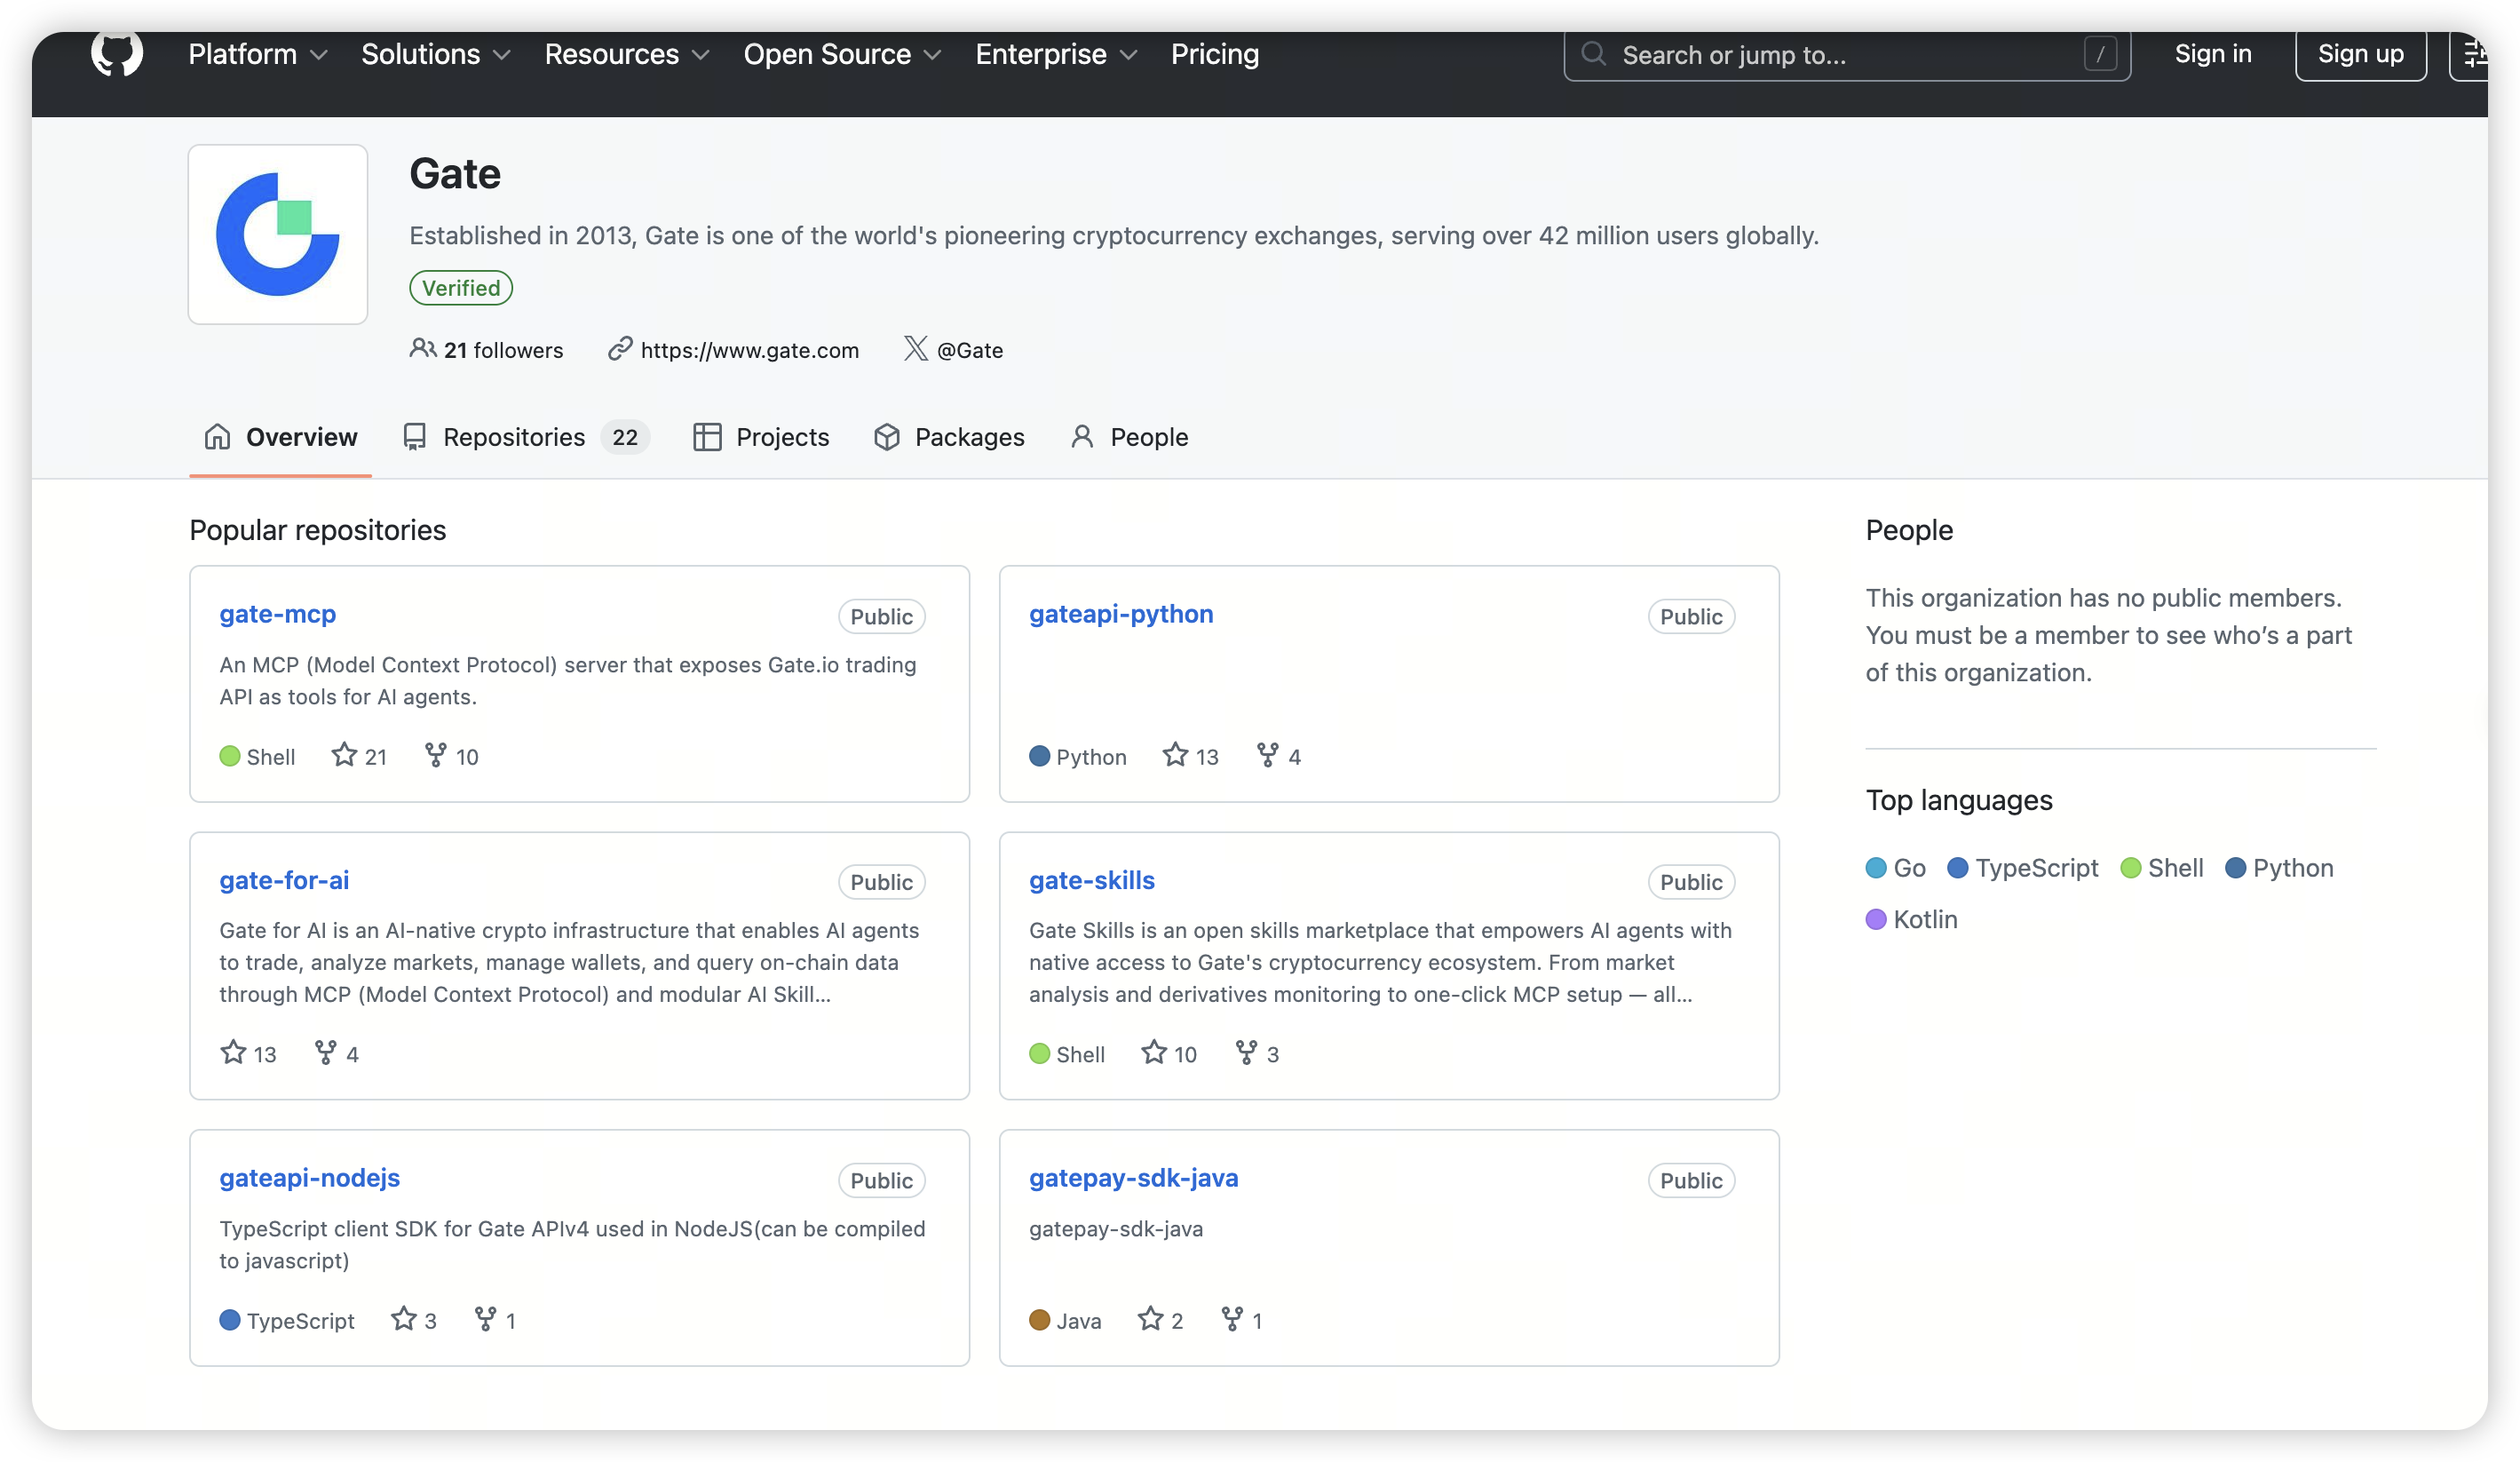Open the gate-for-ai repository link
Image resolution: width=2520 pixels, height=1462 pixels.
pyautogui.click(x=284, y=880)
